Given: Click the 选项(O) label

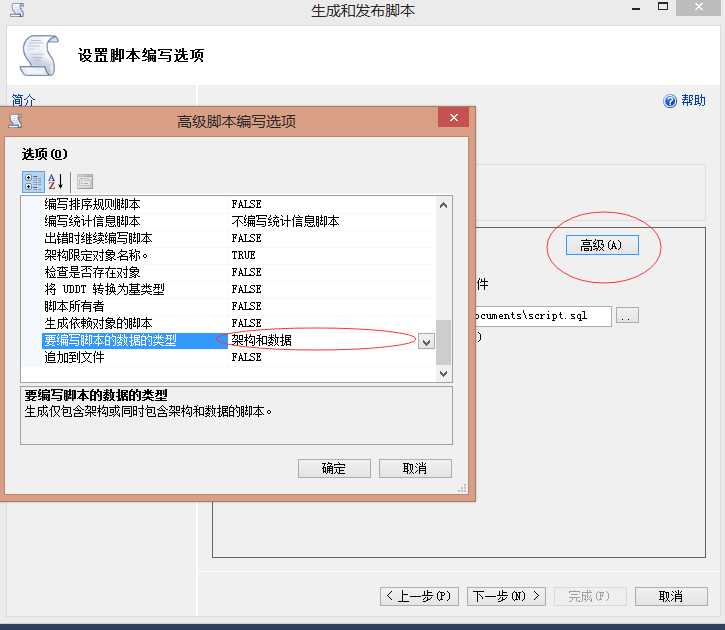Looking at the screenshot, I should click(x=44, y=154).
